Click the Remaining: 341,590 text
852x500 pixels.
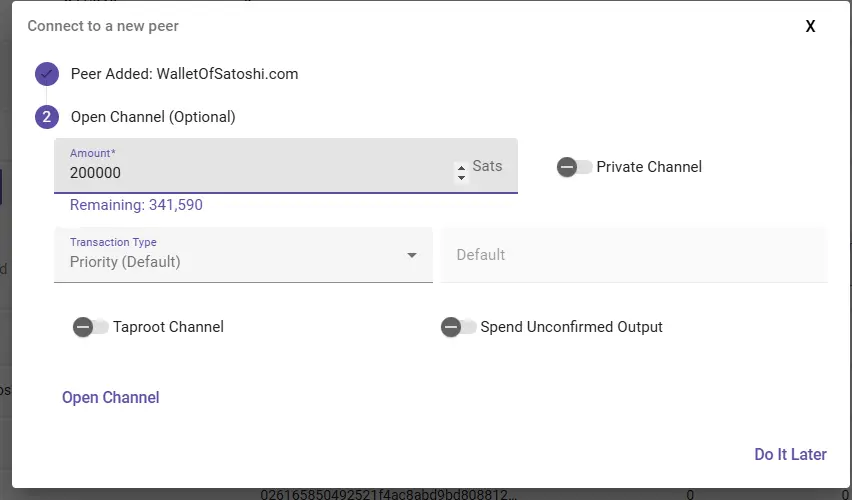(x=136, y=205)
